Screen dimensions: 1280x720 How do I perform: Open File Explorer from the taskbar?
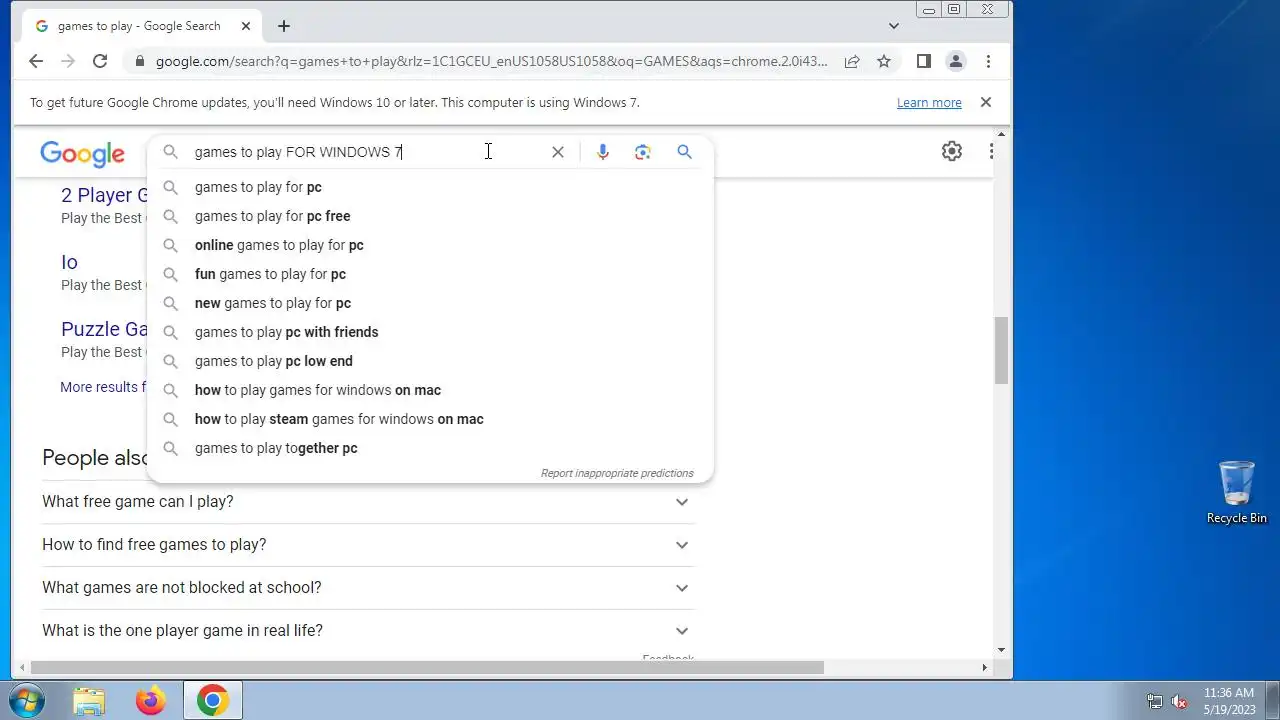89,701
